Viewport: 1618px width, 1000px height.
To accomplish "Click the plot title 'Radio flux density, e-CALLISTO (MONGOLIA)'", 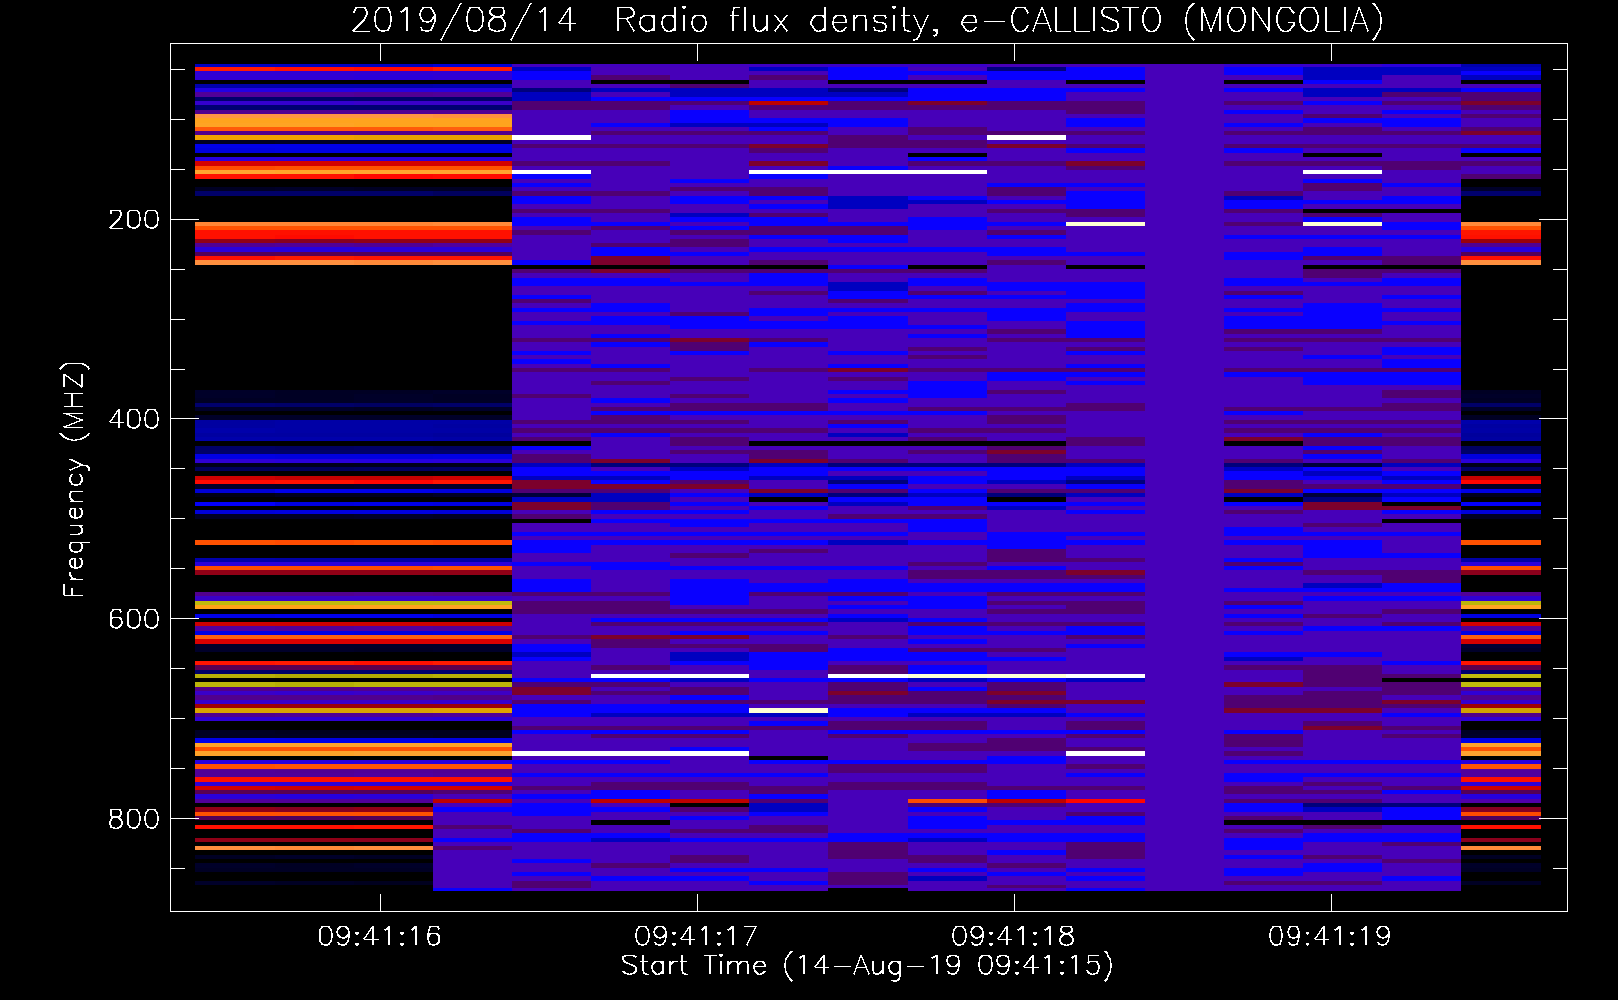I will [999, 20].
